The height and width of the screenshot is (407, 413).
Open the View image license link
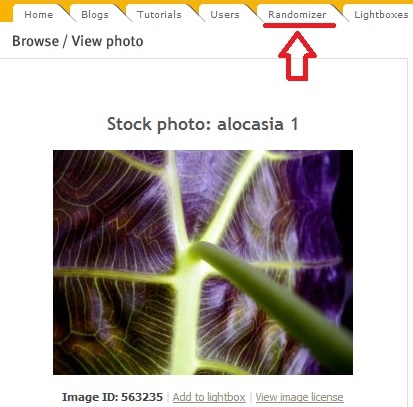pos(299,397)
